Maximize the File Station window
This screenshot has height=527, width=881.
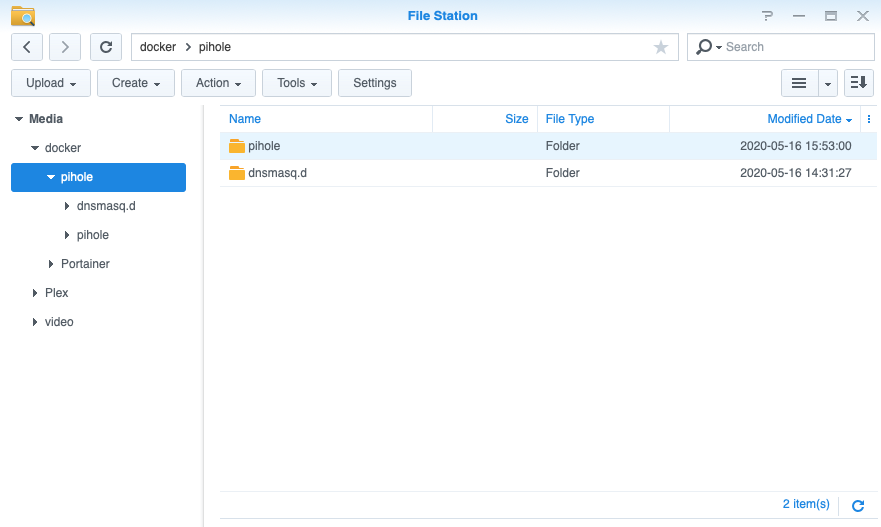click(x=831, y=16)
